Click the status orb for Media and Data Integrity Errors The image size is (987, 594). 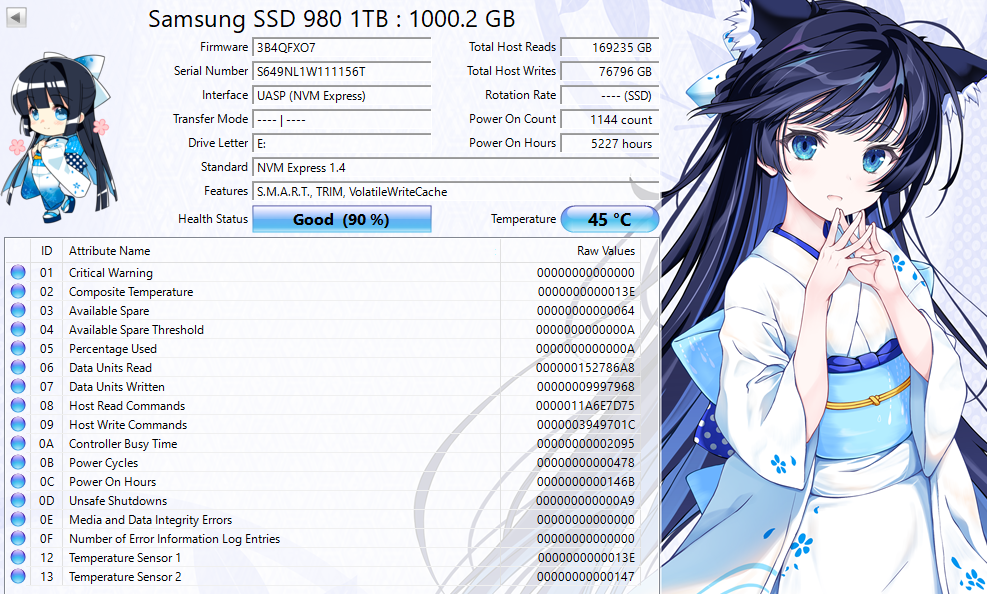pos(18,519)
